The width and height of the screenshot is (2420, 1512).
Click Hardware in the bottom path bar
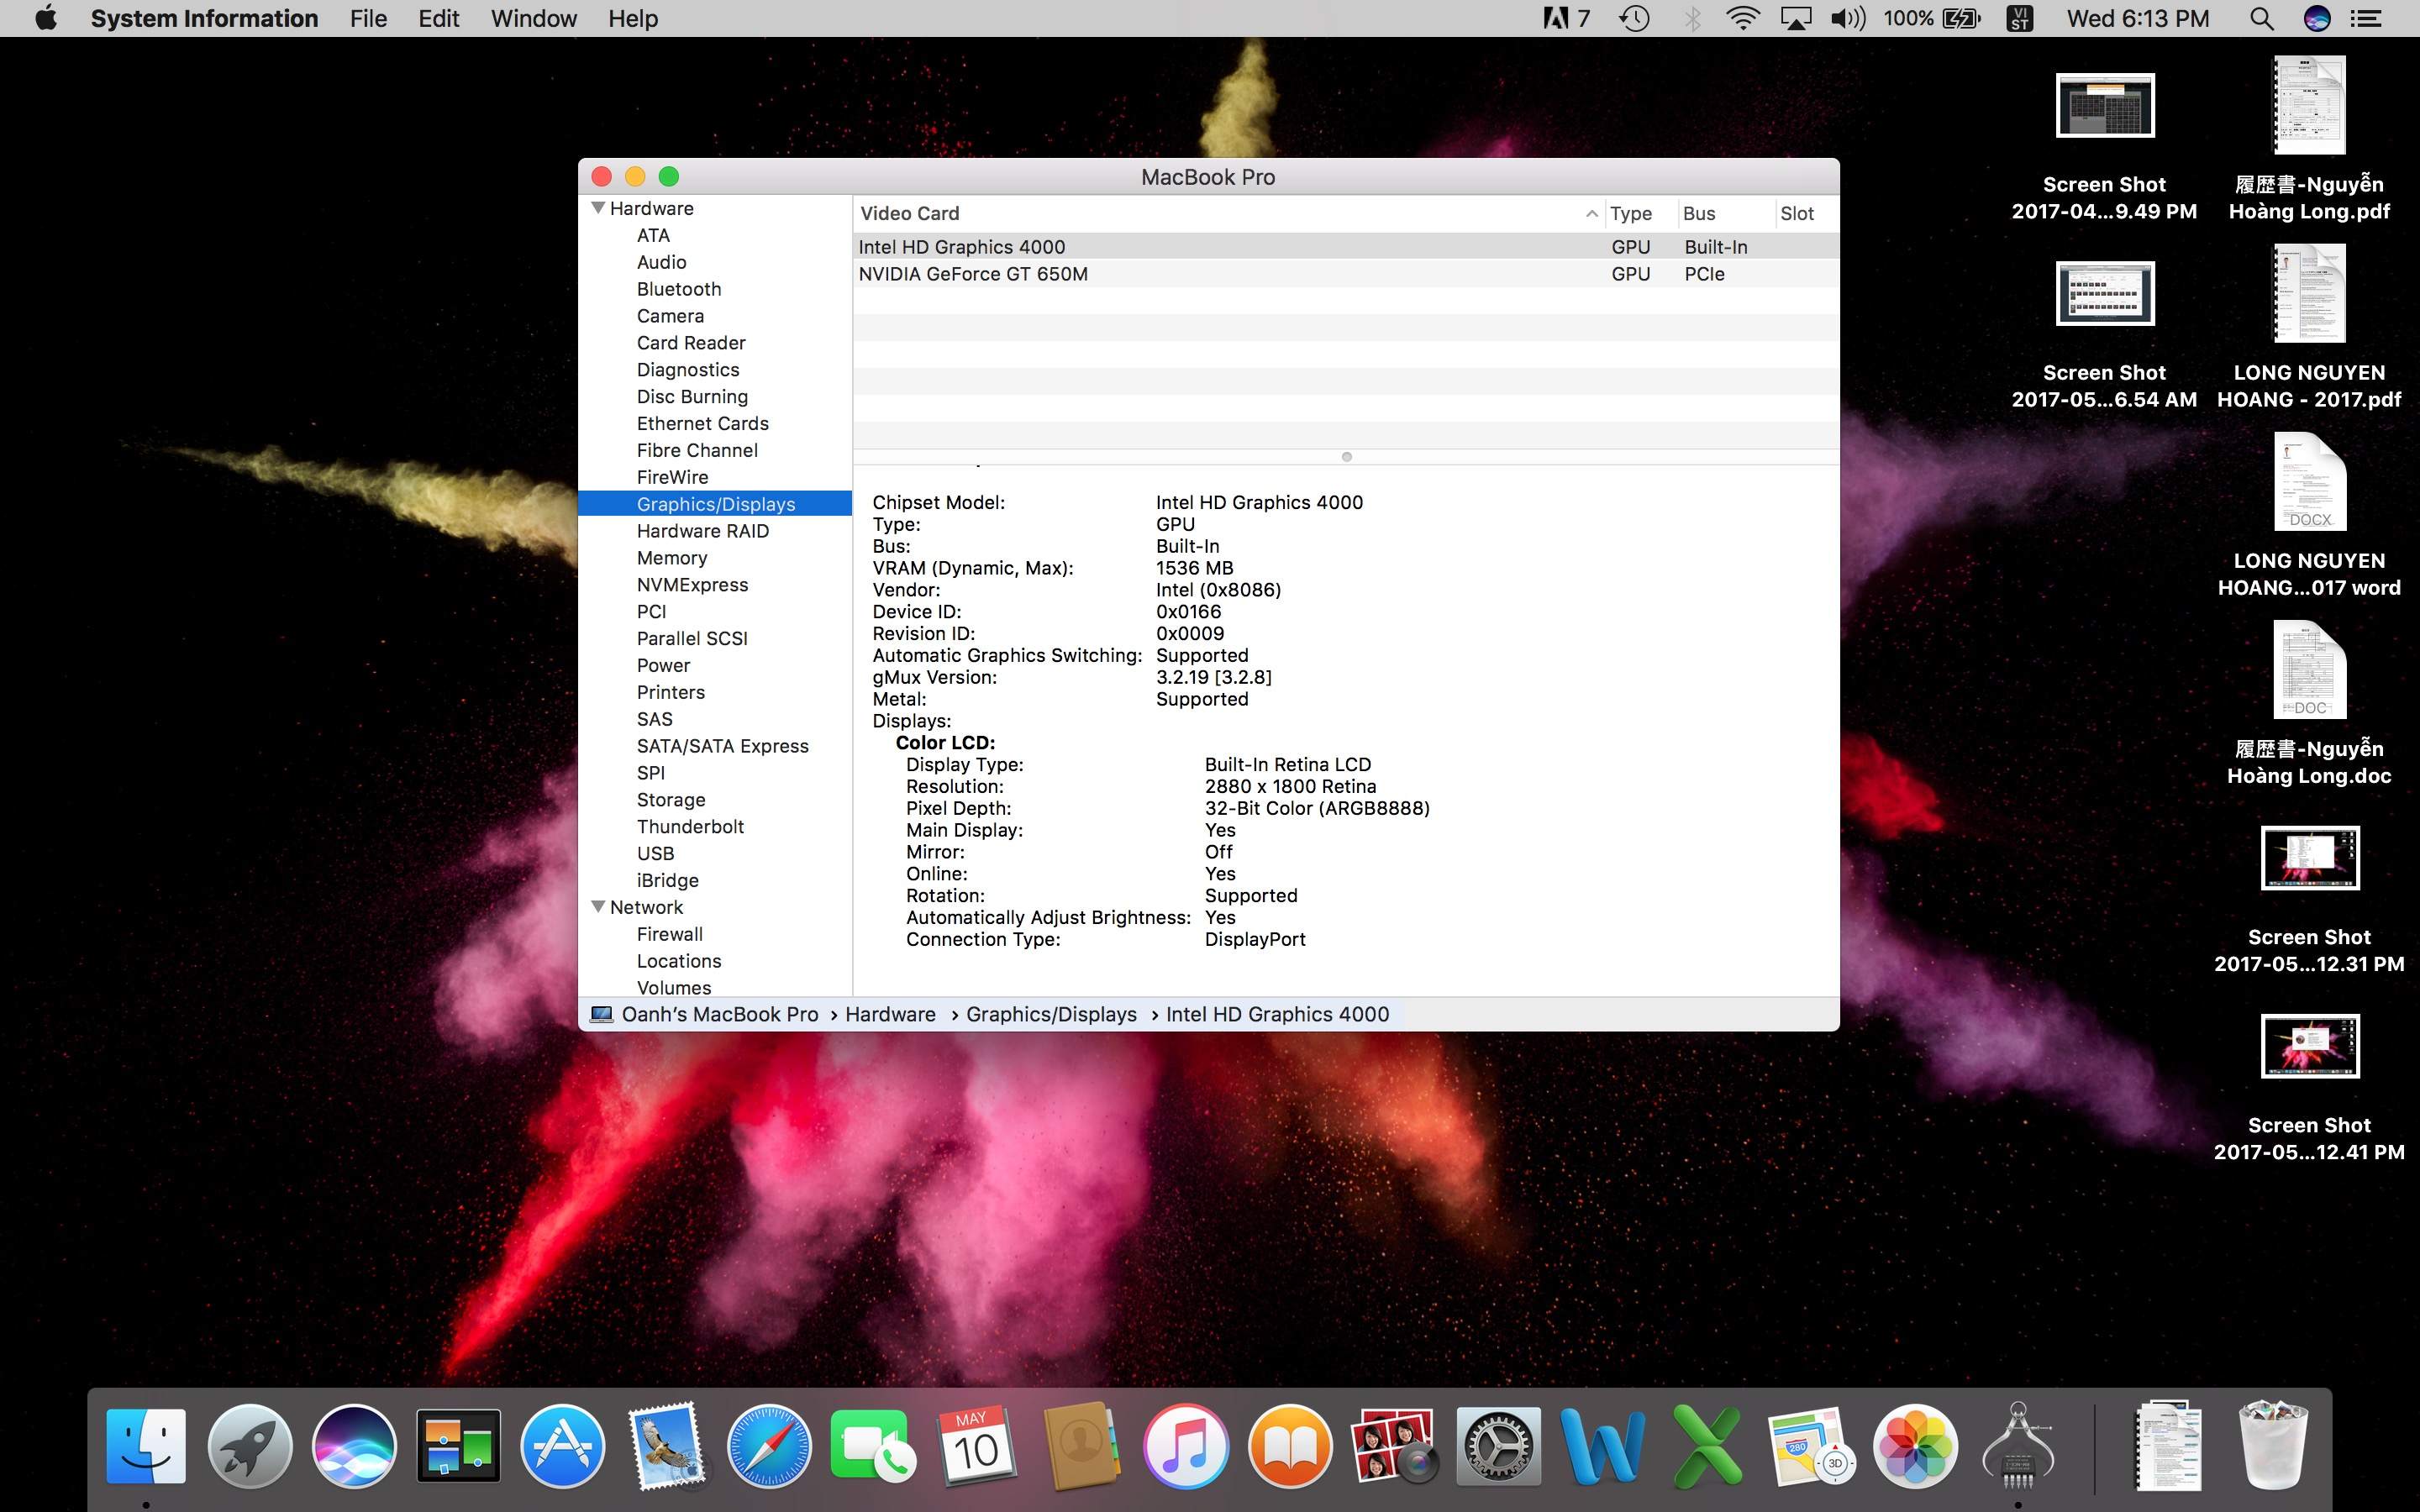(890, 1014)
